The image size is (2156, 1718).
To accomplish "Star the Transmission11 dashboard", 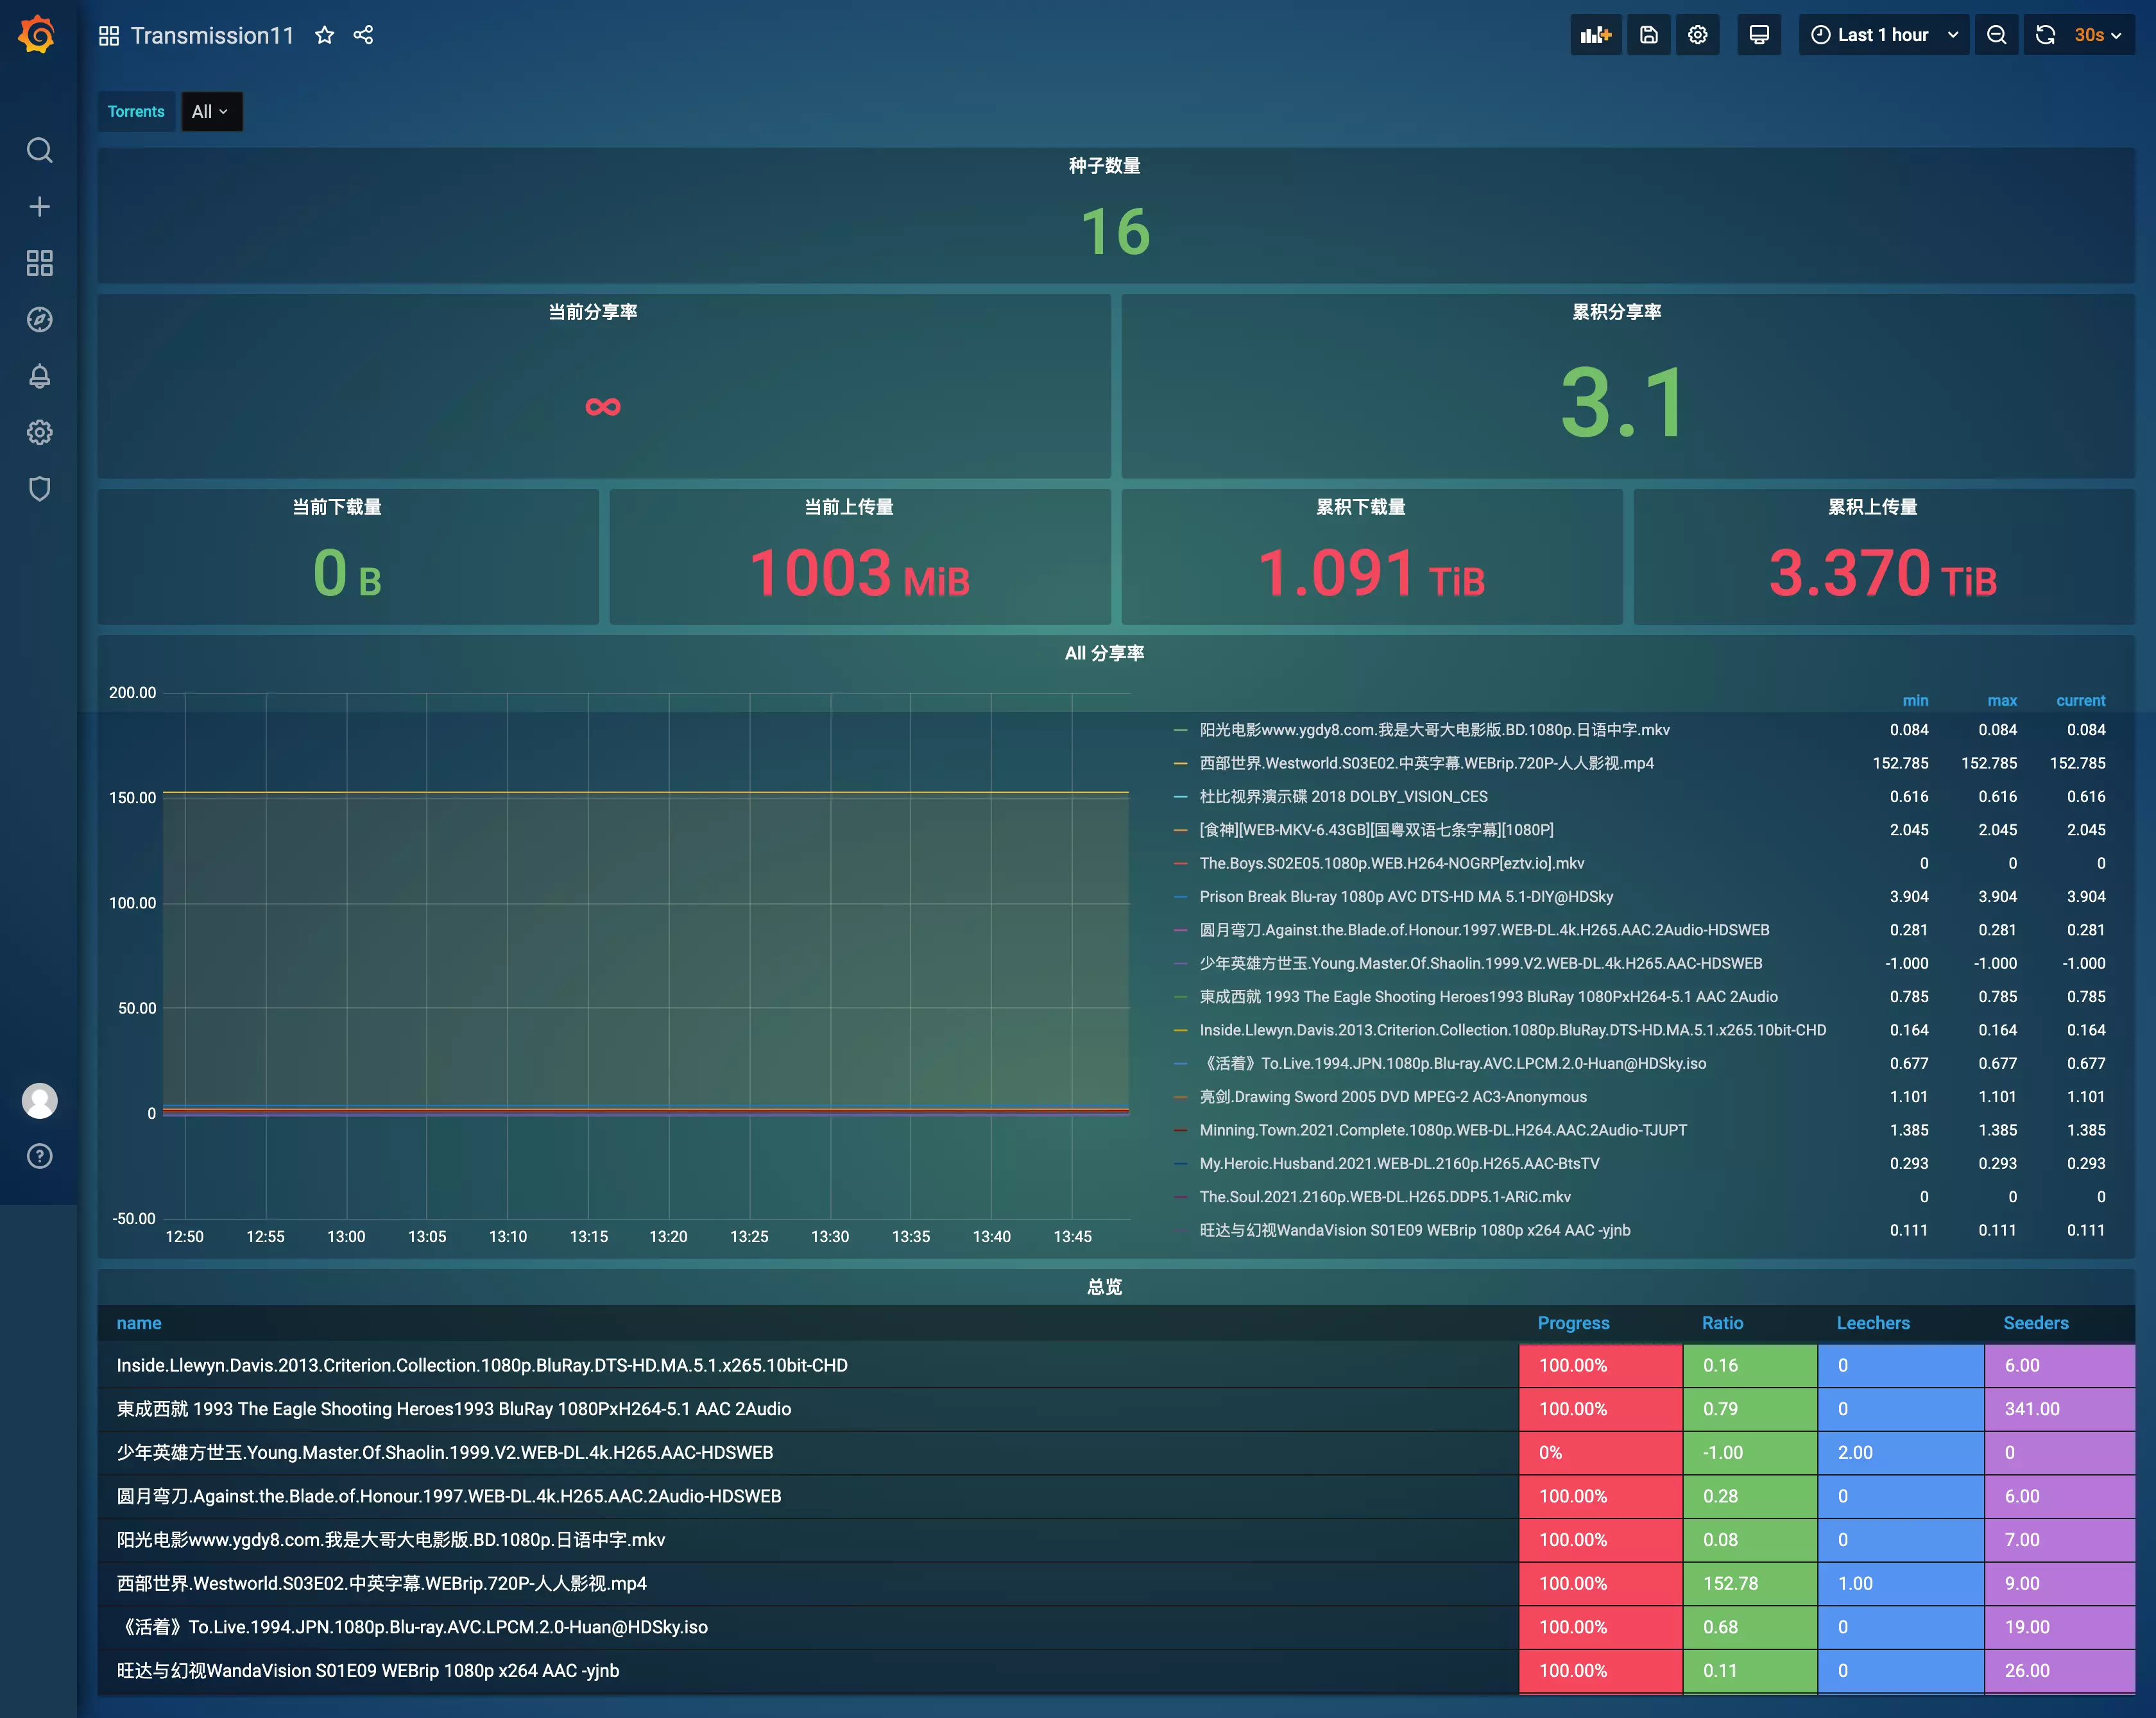I will click(324, 36).
